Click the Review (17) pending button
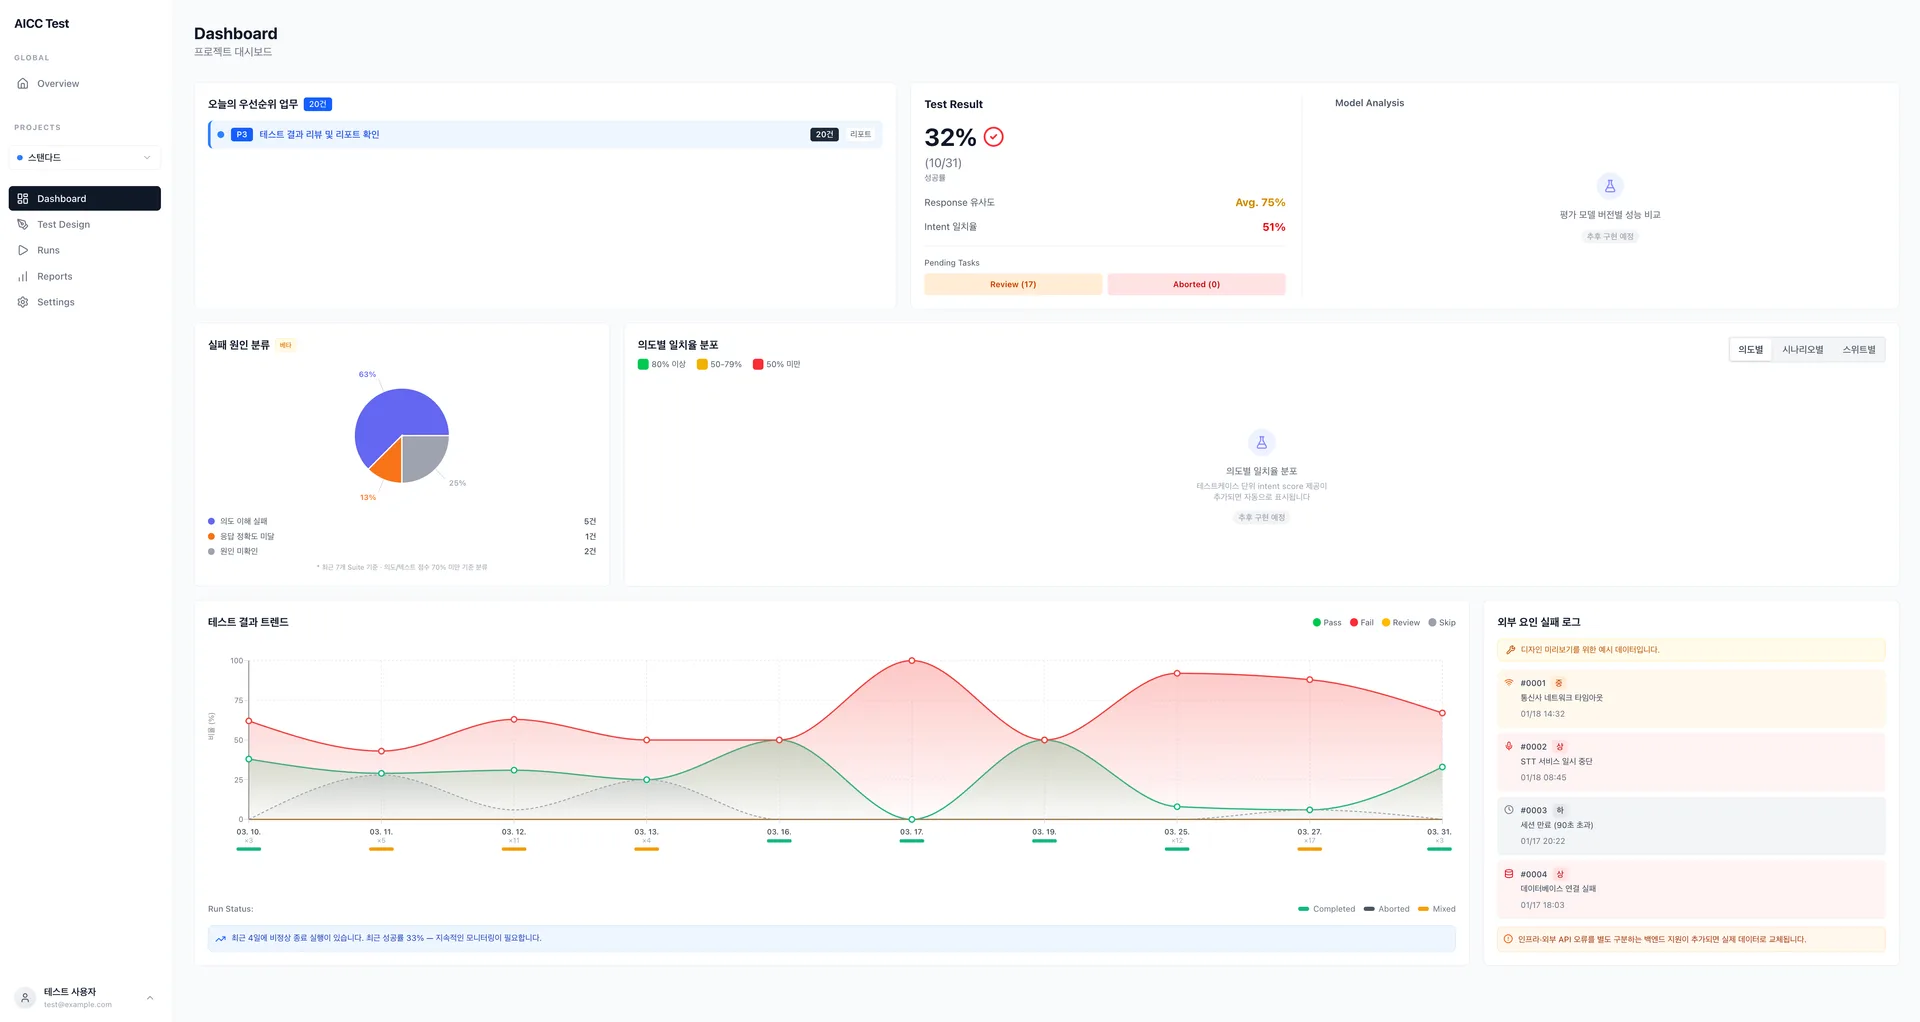 click(x=1013, y=285)
